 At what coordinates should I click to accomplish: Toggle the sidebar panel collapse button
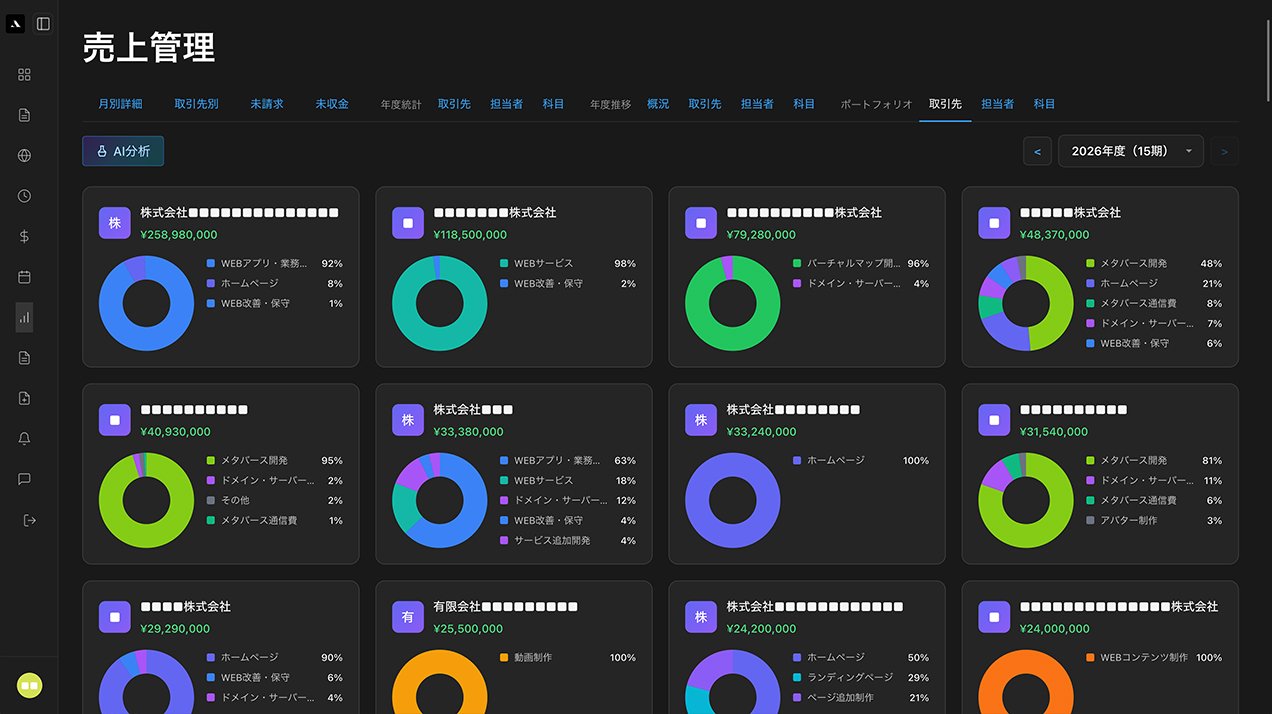[43, 24]
